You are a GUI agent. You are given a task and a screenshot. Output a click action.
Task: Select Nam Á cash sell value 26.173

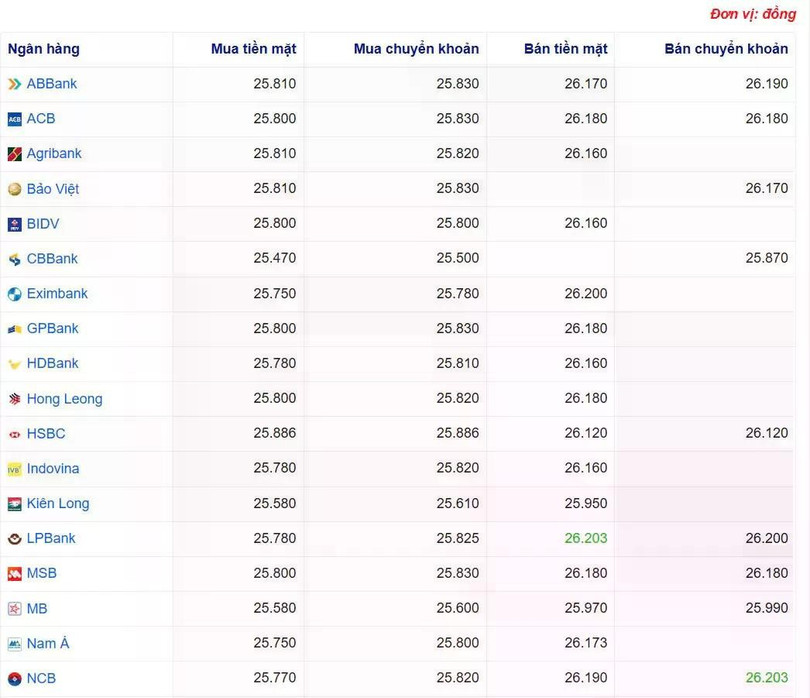586,643
